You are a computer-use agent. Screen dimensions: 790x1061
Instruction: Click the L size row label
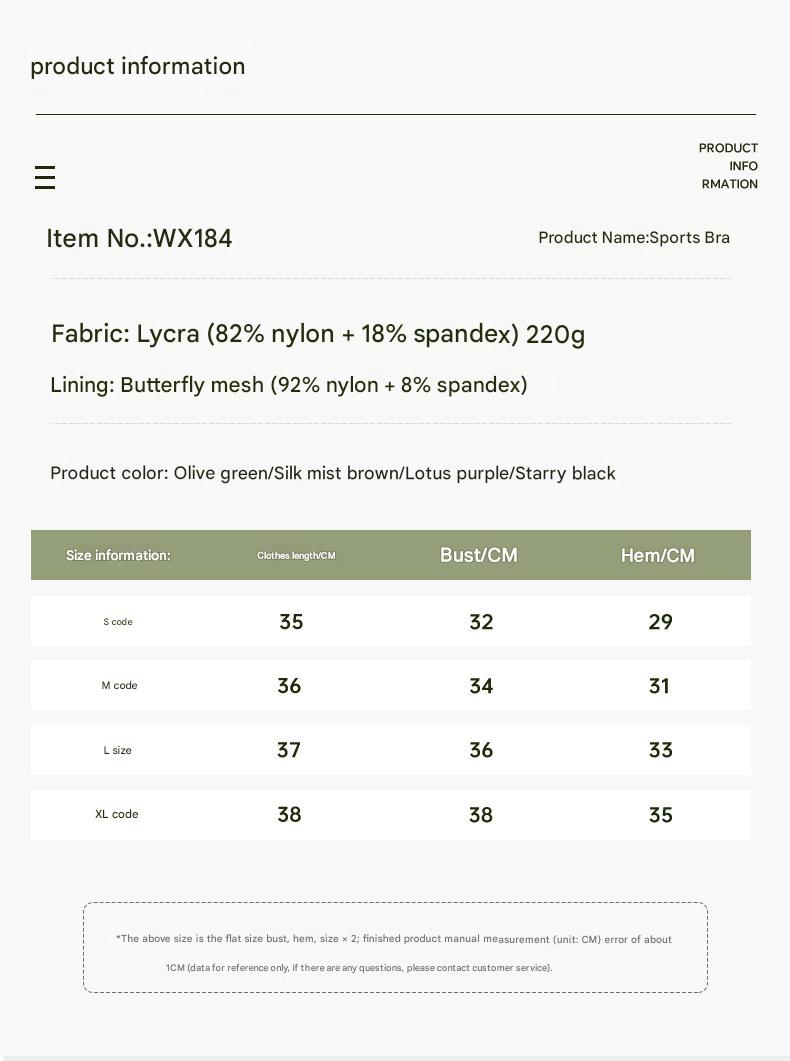tap(118, 750)
